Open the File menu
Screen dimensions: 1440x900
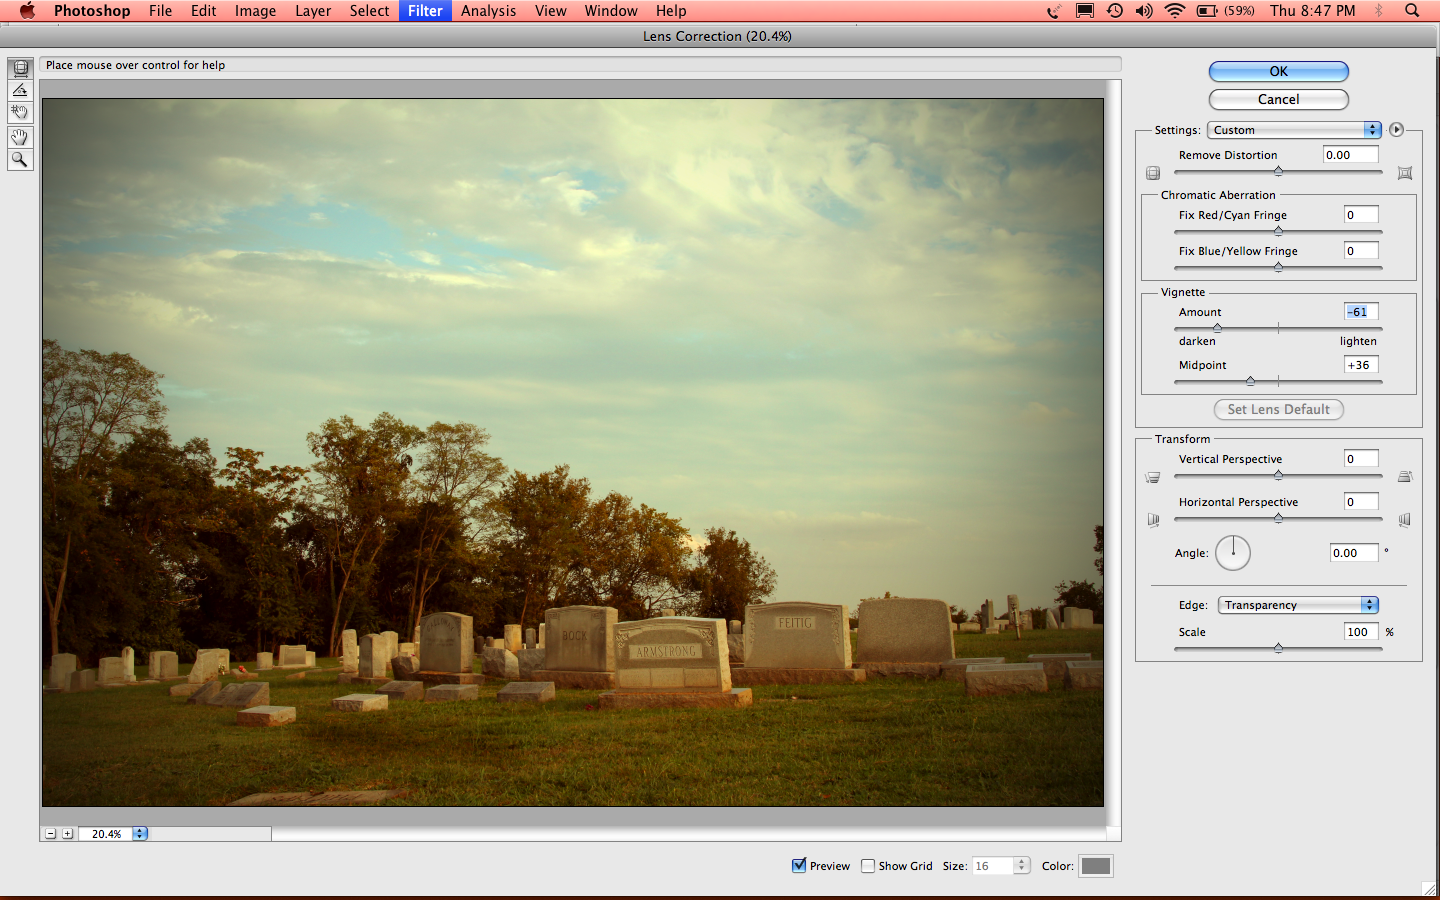(x=160, y=11)
